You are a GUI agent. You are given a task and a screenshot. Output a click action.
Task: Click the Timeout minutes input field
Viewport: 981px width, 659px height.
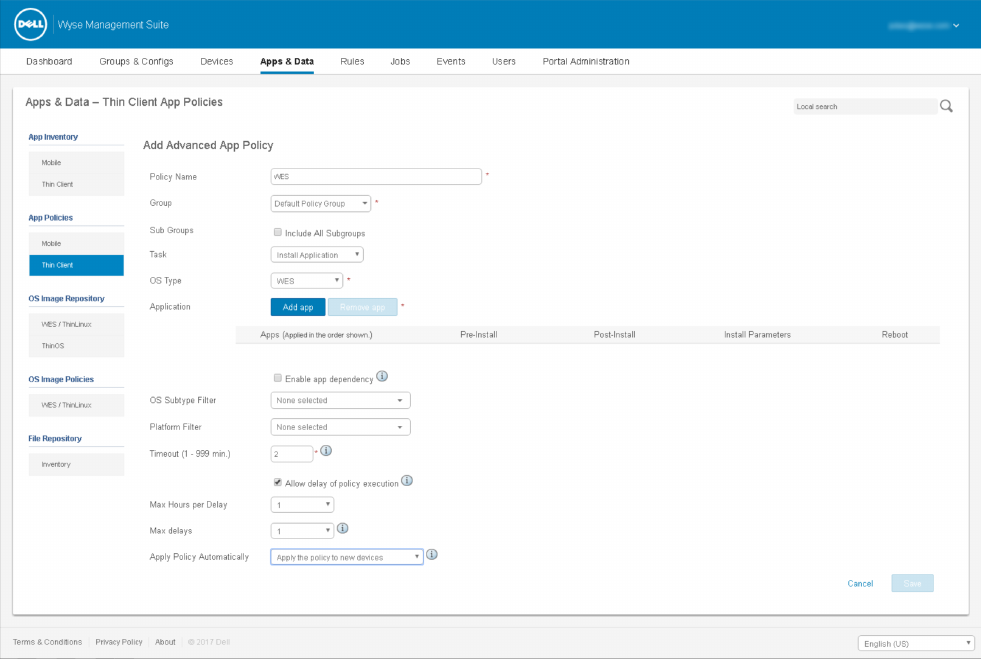click(x=292, y=454)
